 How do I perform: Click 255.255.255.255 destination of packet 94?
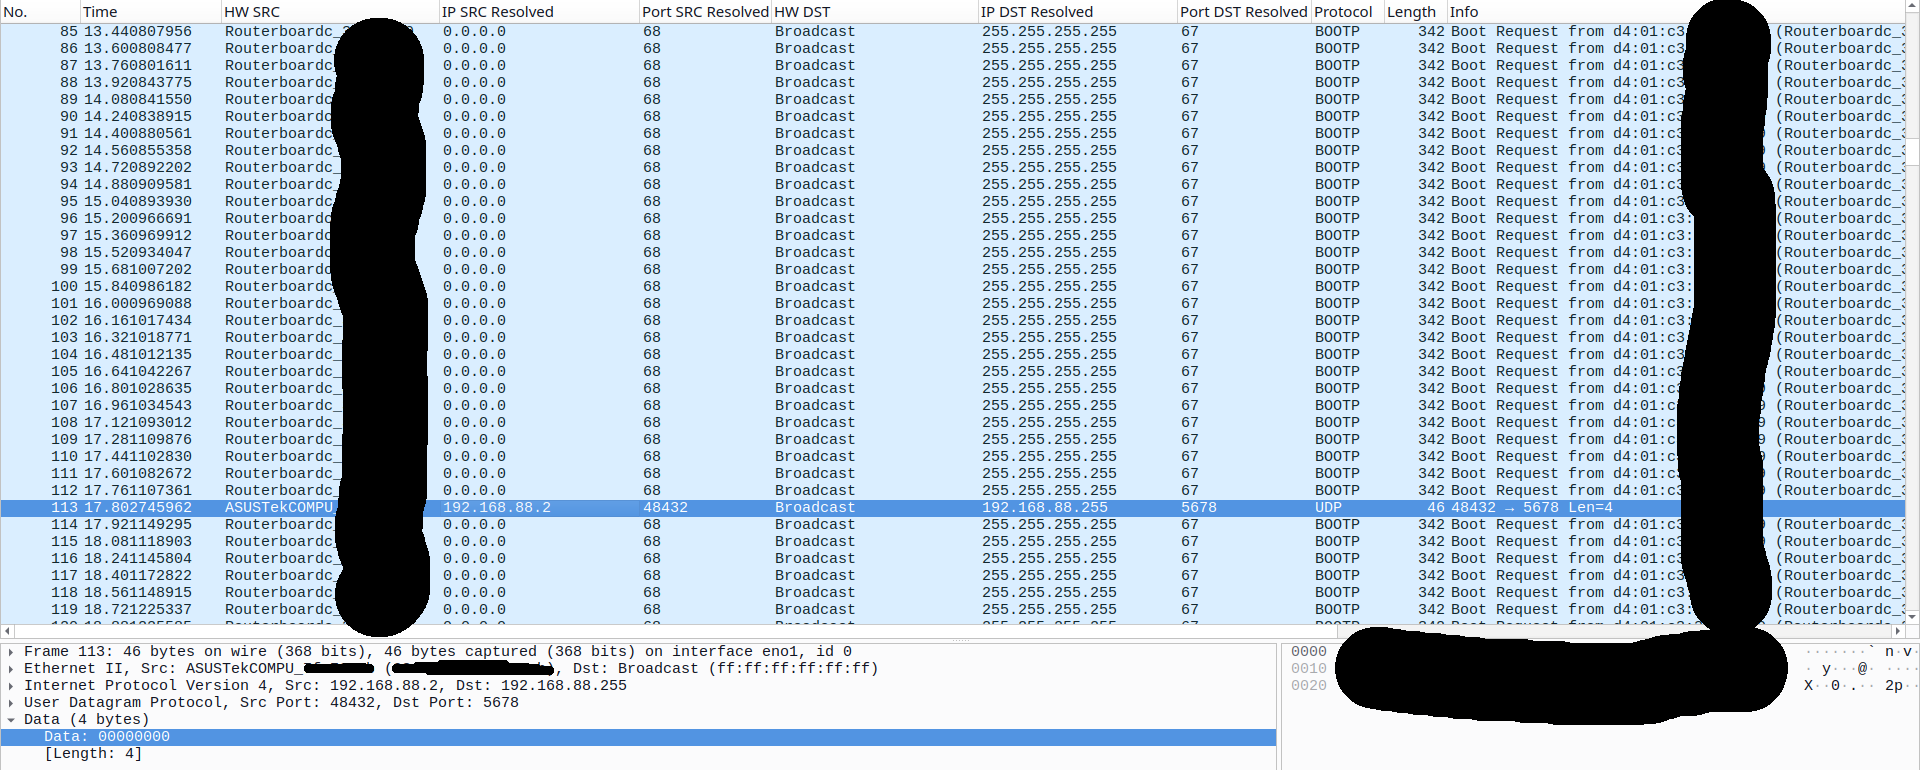[x=1049, y=185]
